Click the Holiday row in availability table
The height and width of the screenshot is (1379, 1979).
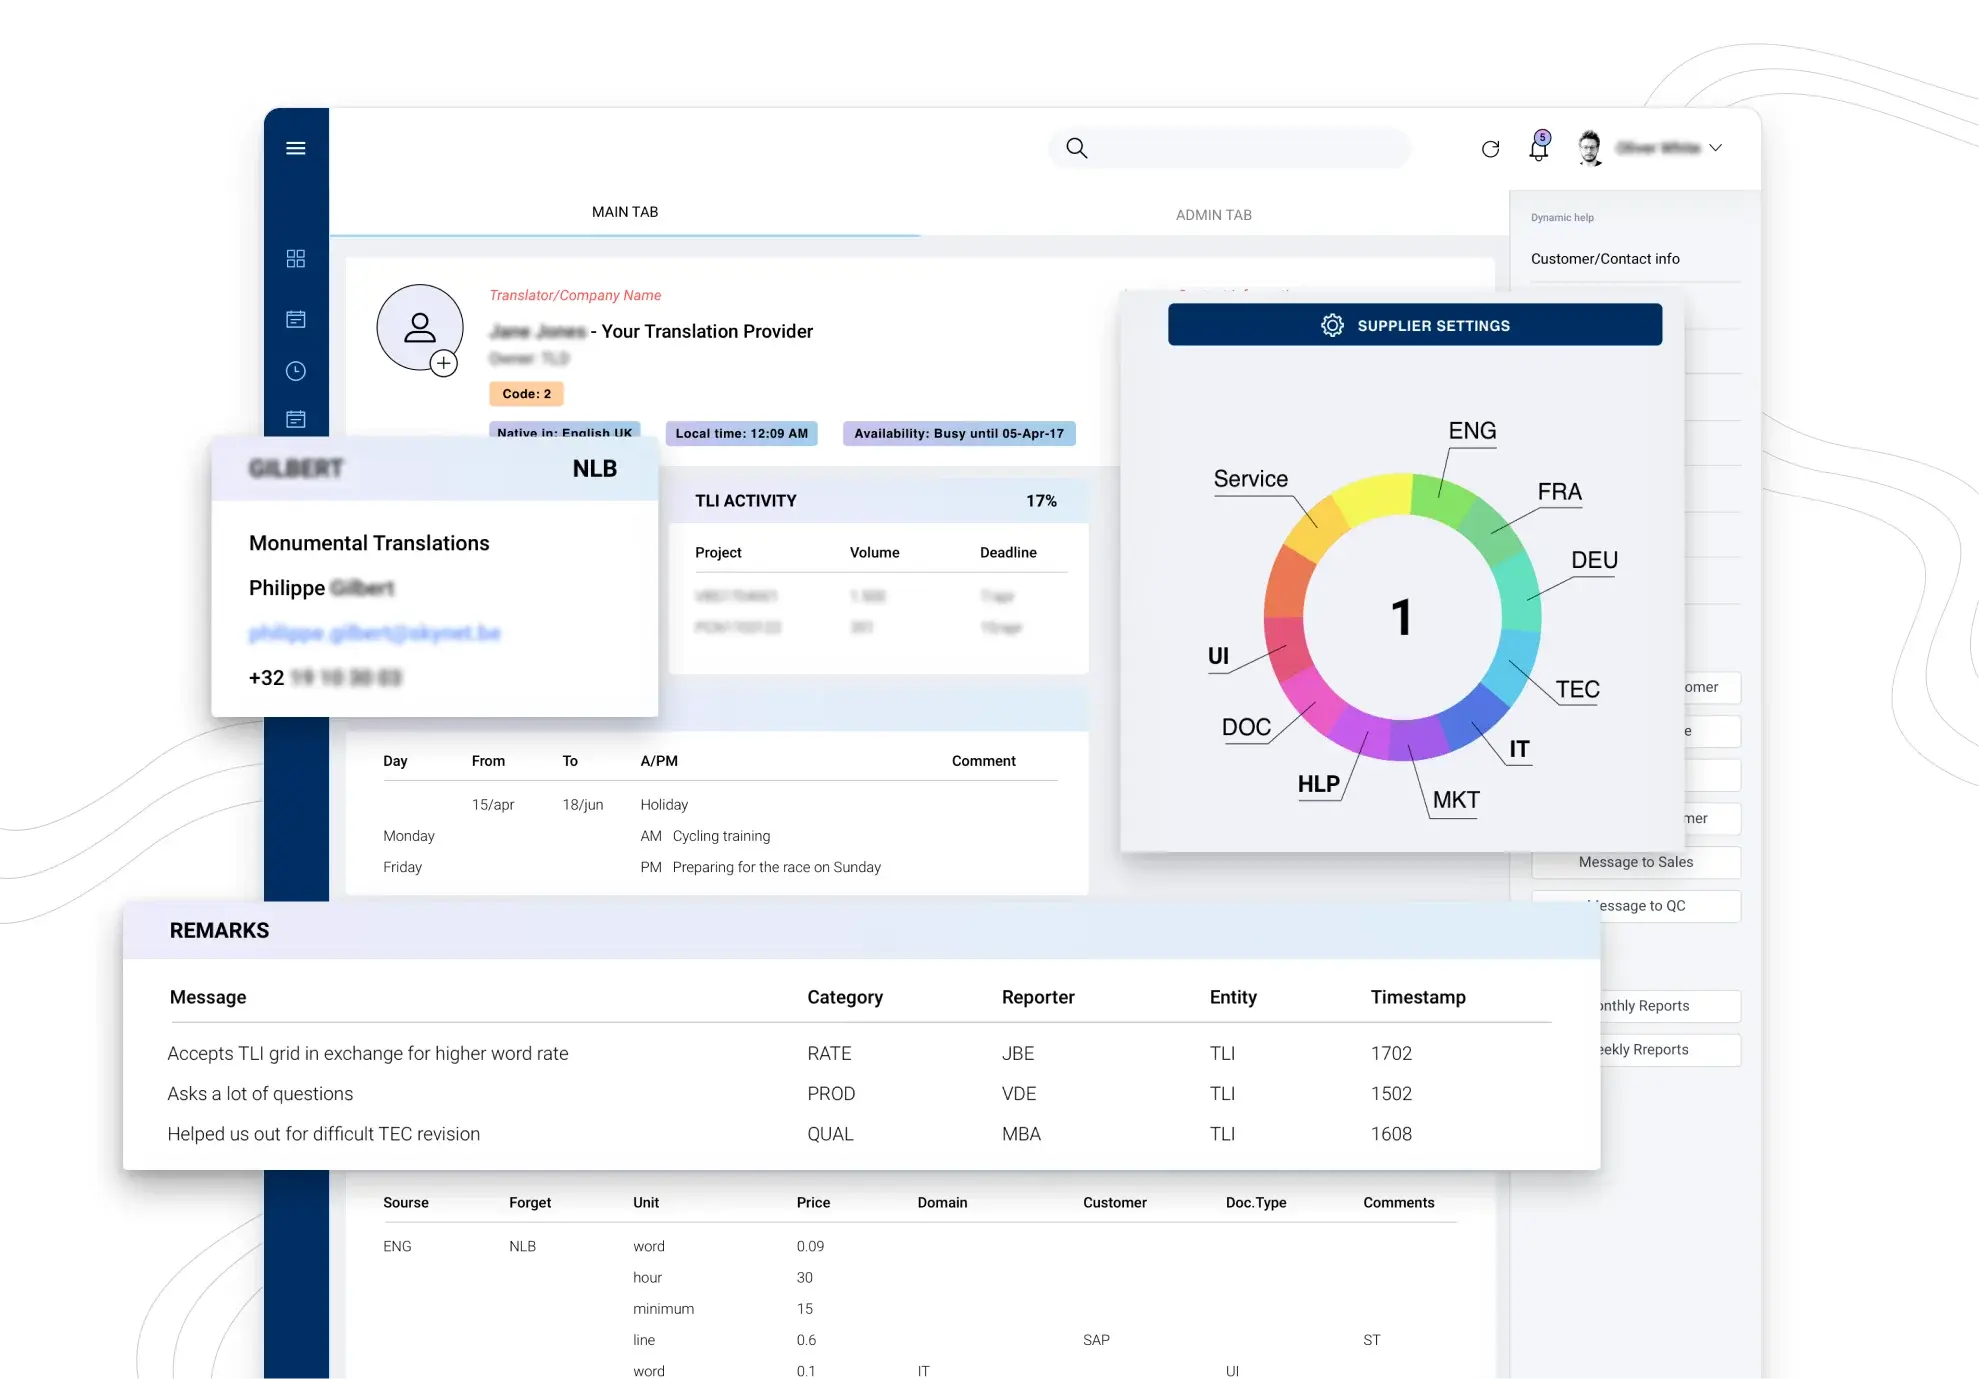720,805
